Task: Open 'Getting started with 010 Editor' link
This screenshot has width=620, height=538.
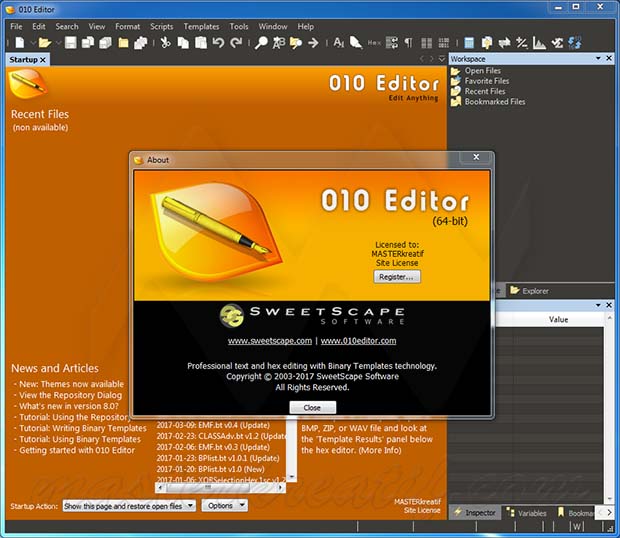Action: pyautogui.click(x=77, y=450)
